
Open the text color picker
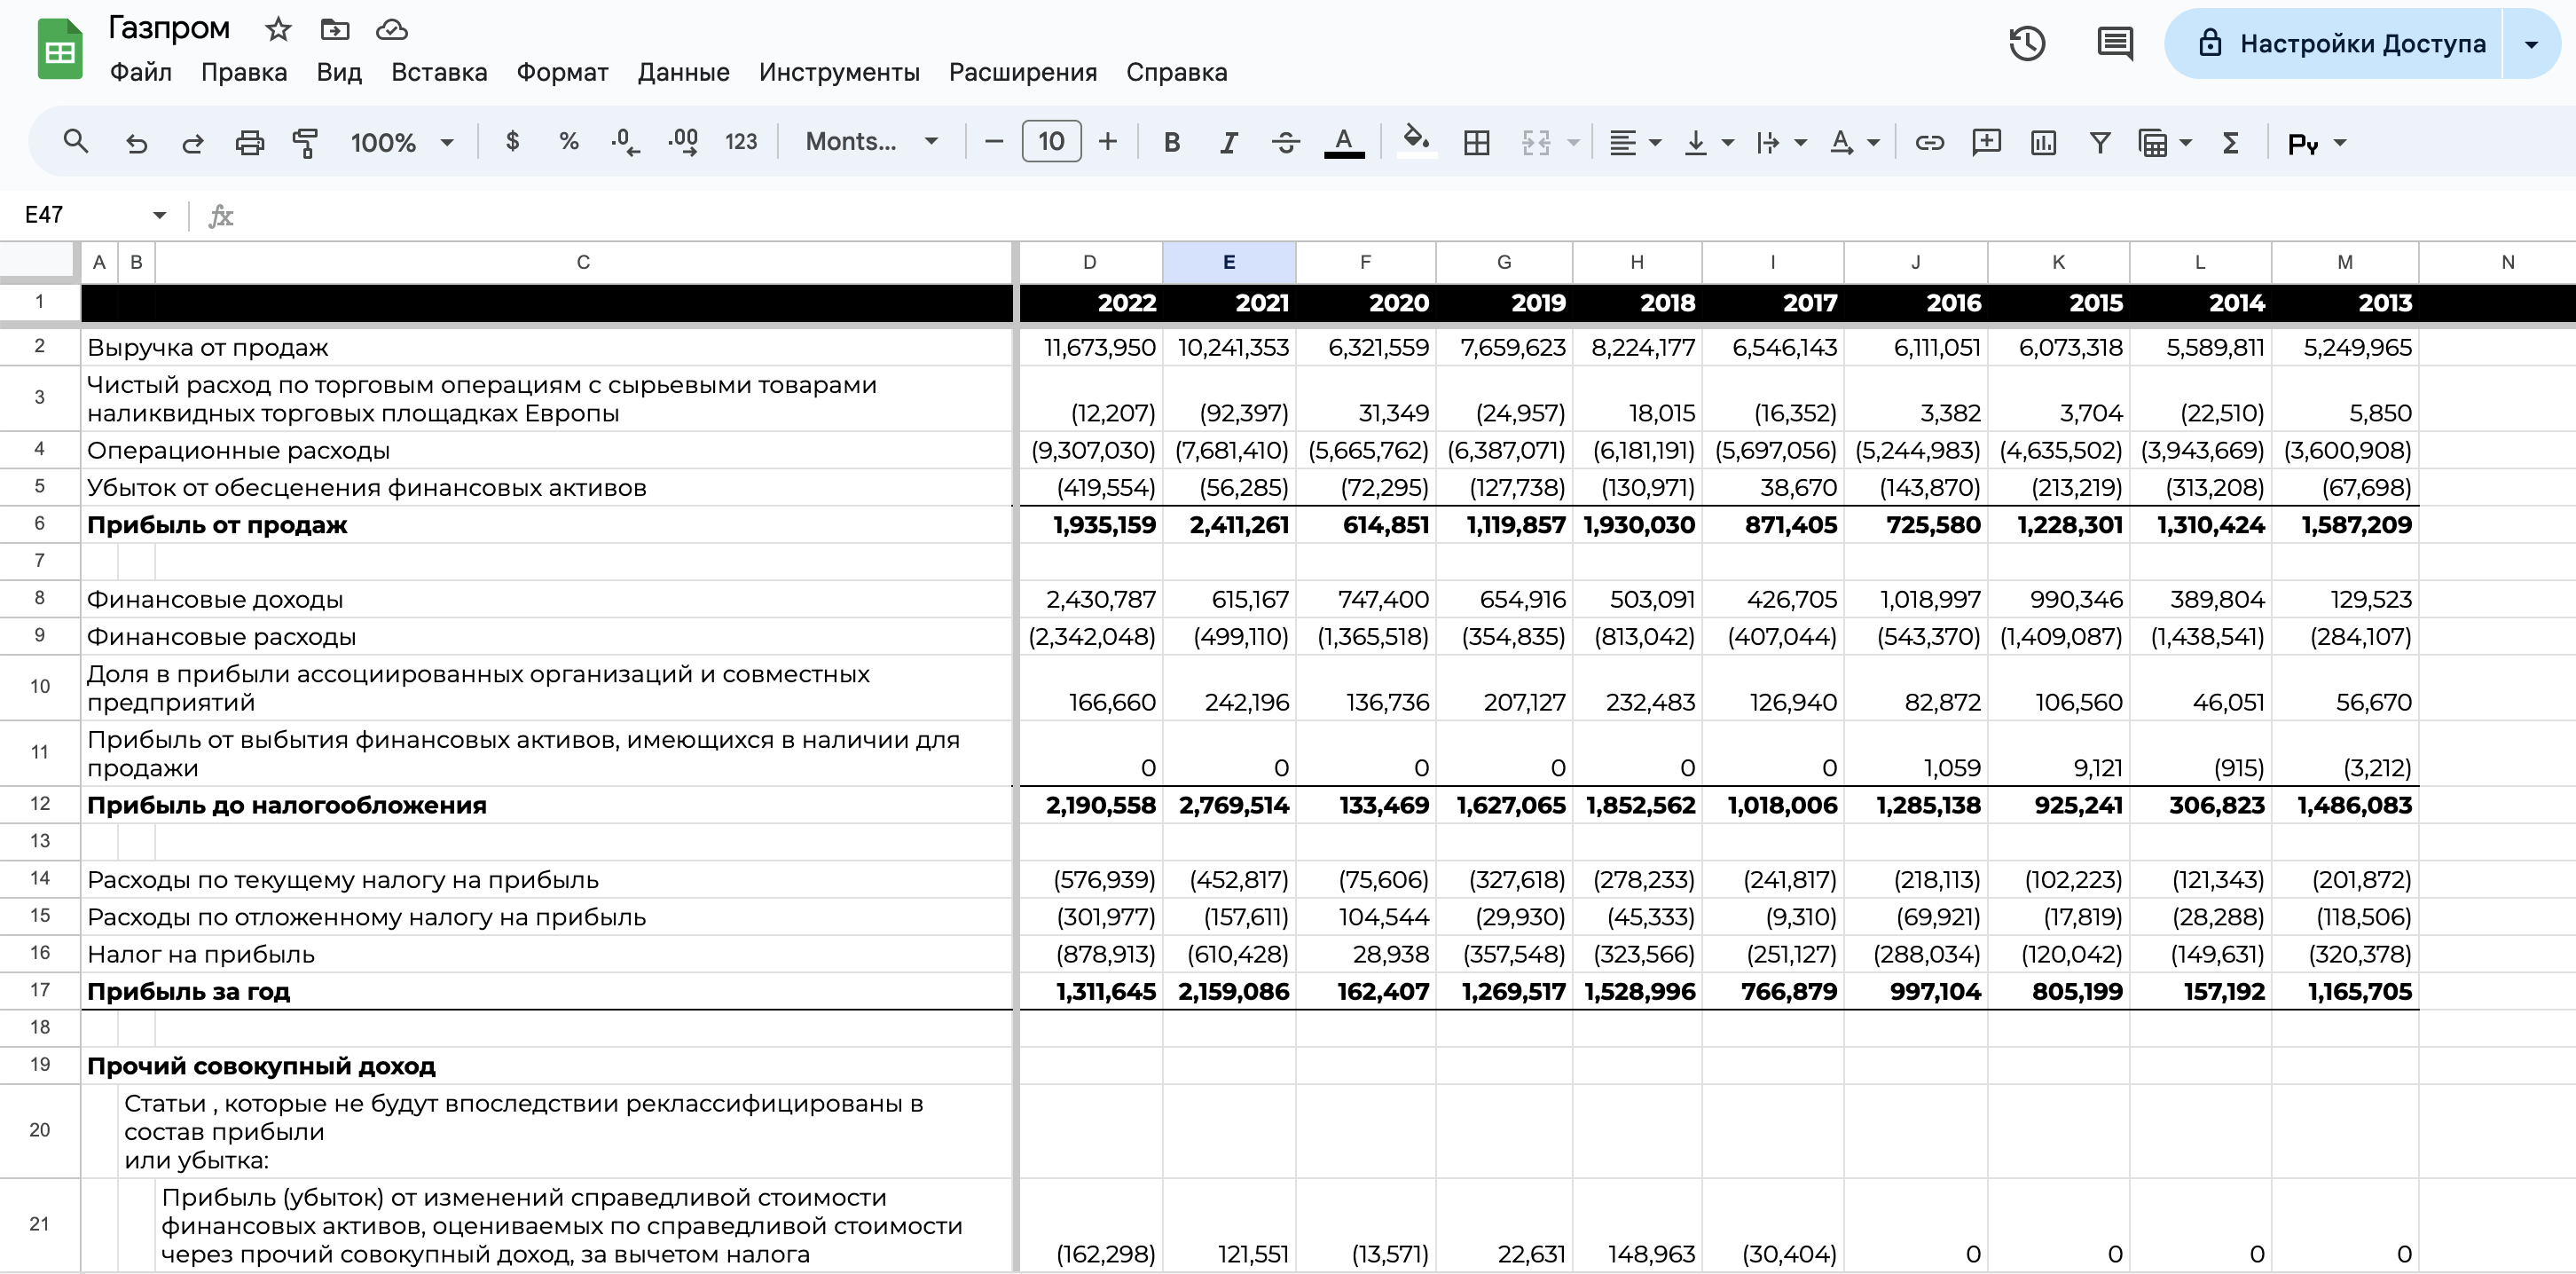click(1344, 142)
